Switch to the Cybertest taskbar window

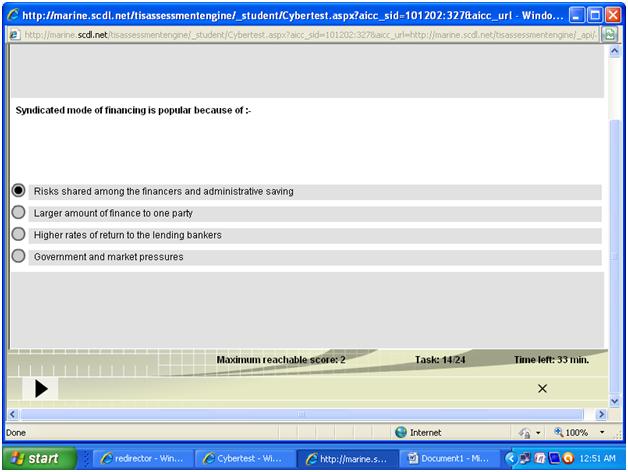pos(245,458)
